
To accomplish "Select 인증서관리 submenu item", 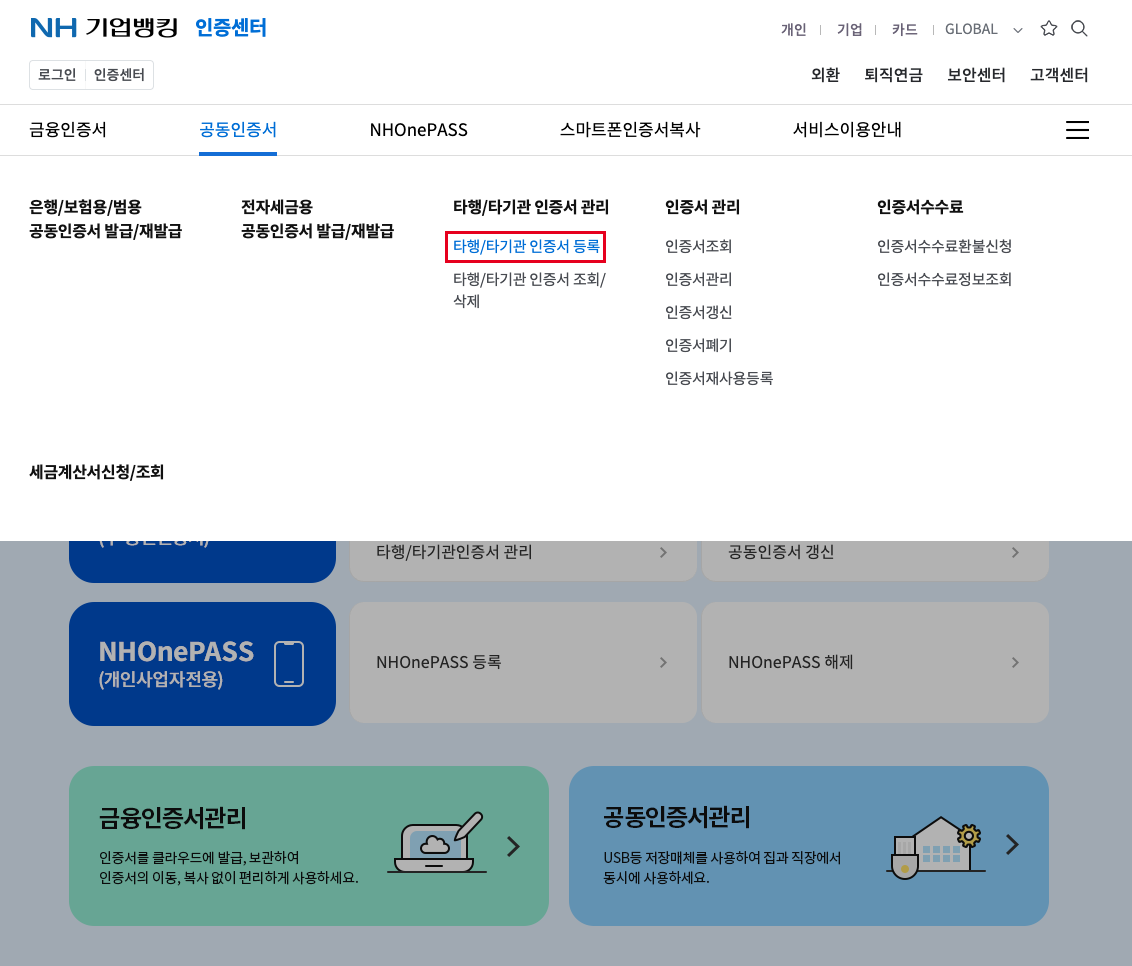I will pyautogui.click(x=698, y=279).
